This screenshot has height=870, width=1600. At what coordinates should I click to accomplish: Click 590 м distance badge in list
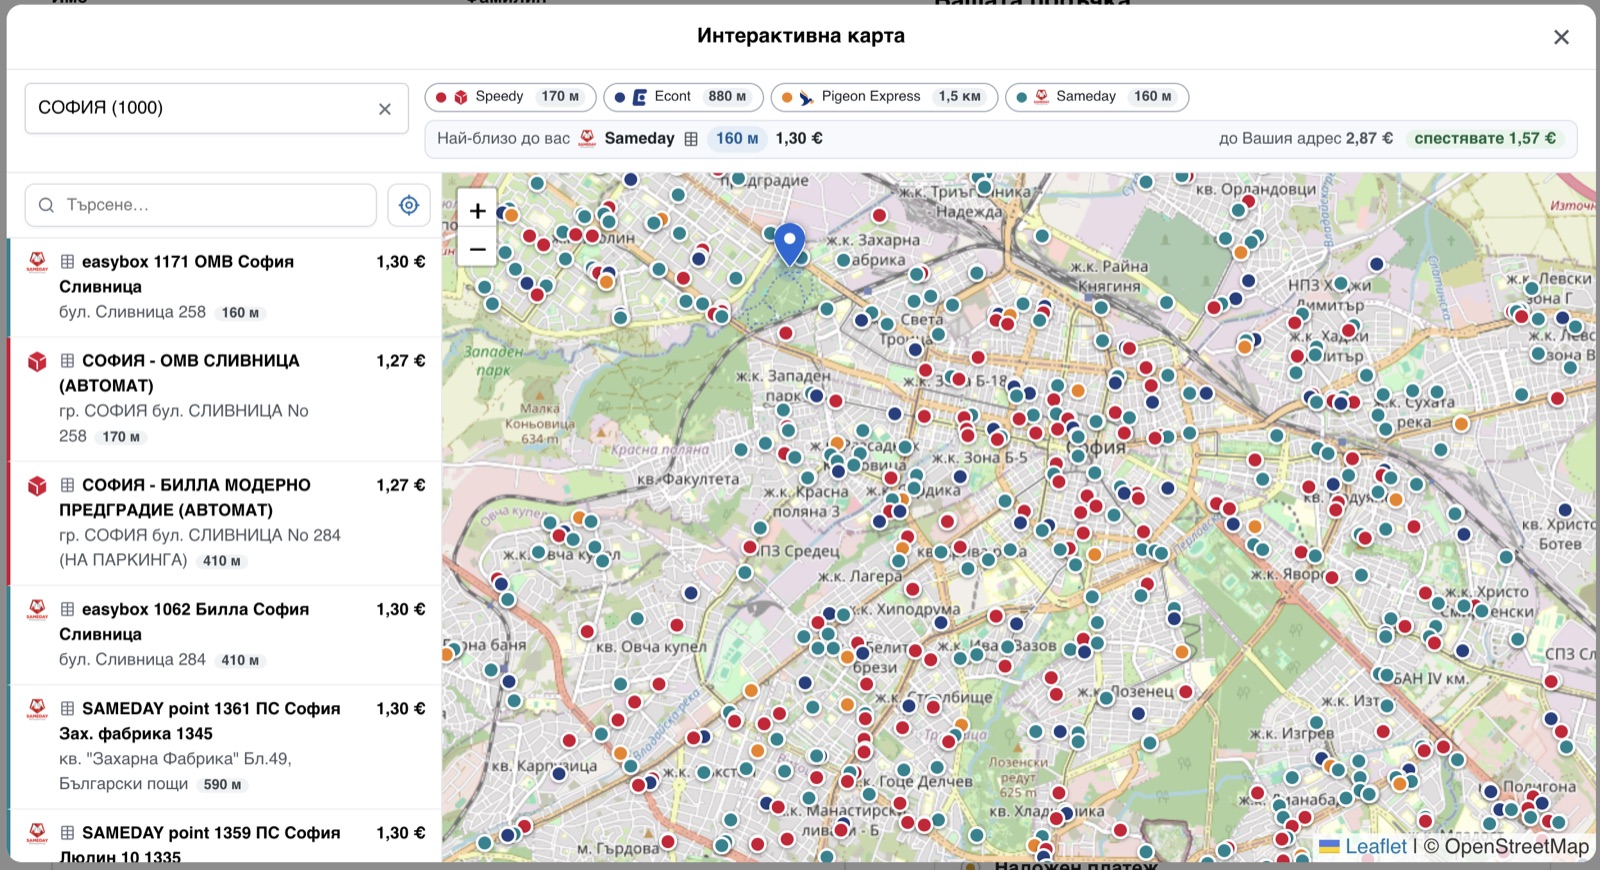[222, 785]
